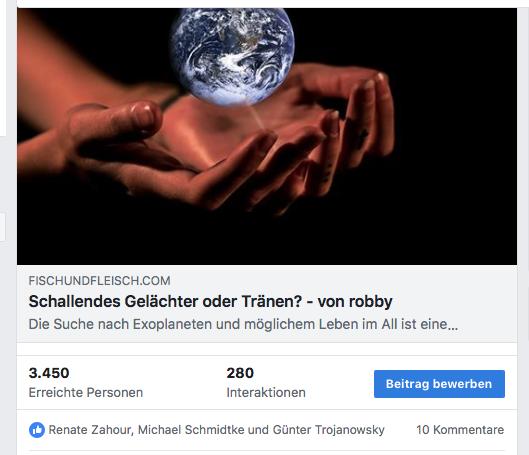Image resolution: width=529 pixels, height=455 pixels.
Task: Open the headline Schallendes Gelächter oder Tränen?
Action: pos(165,301)
